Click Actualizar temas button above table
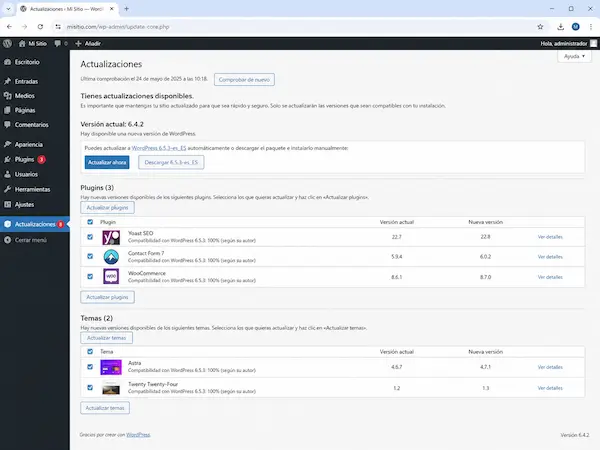Viewport: 600px width, 450px height. [x=106, y=338]
